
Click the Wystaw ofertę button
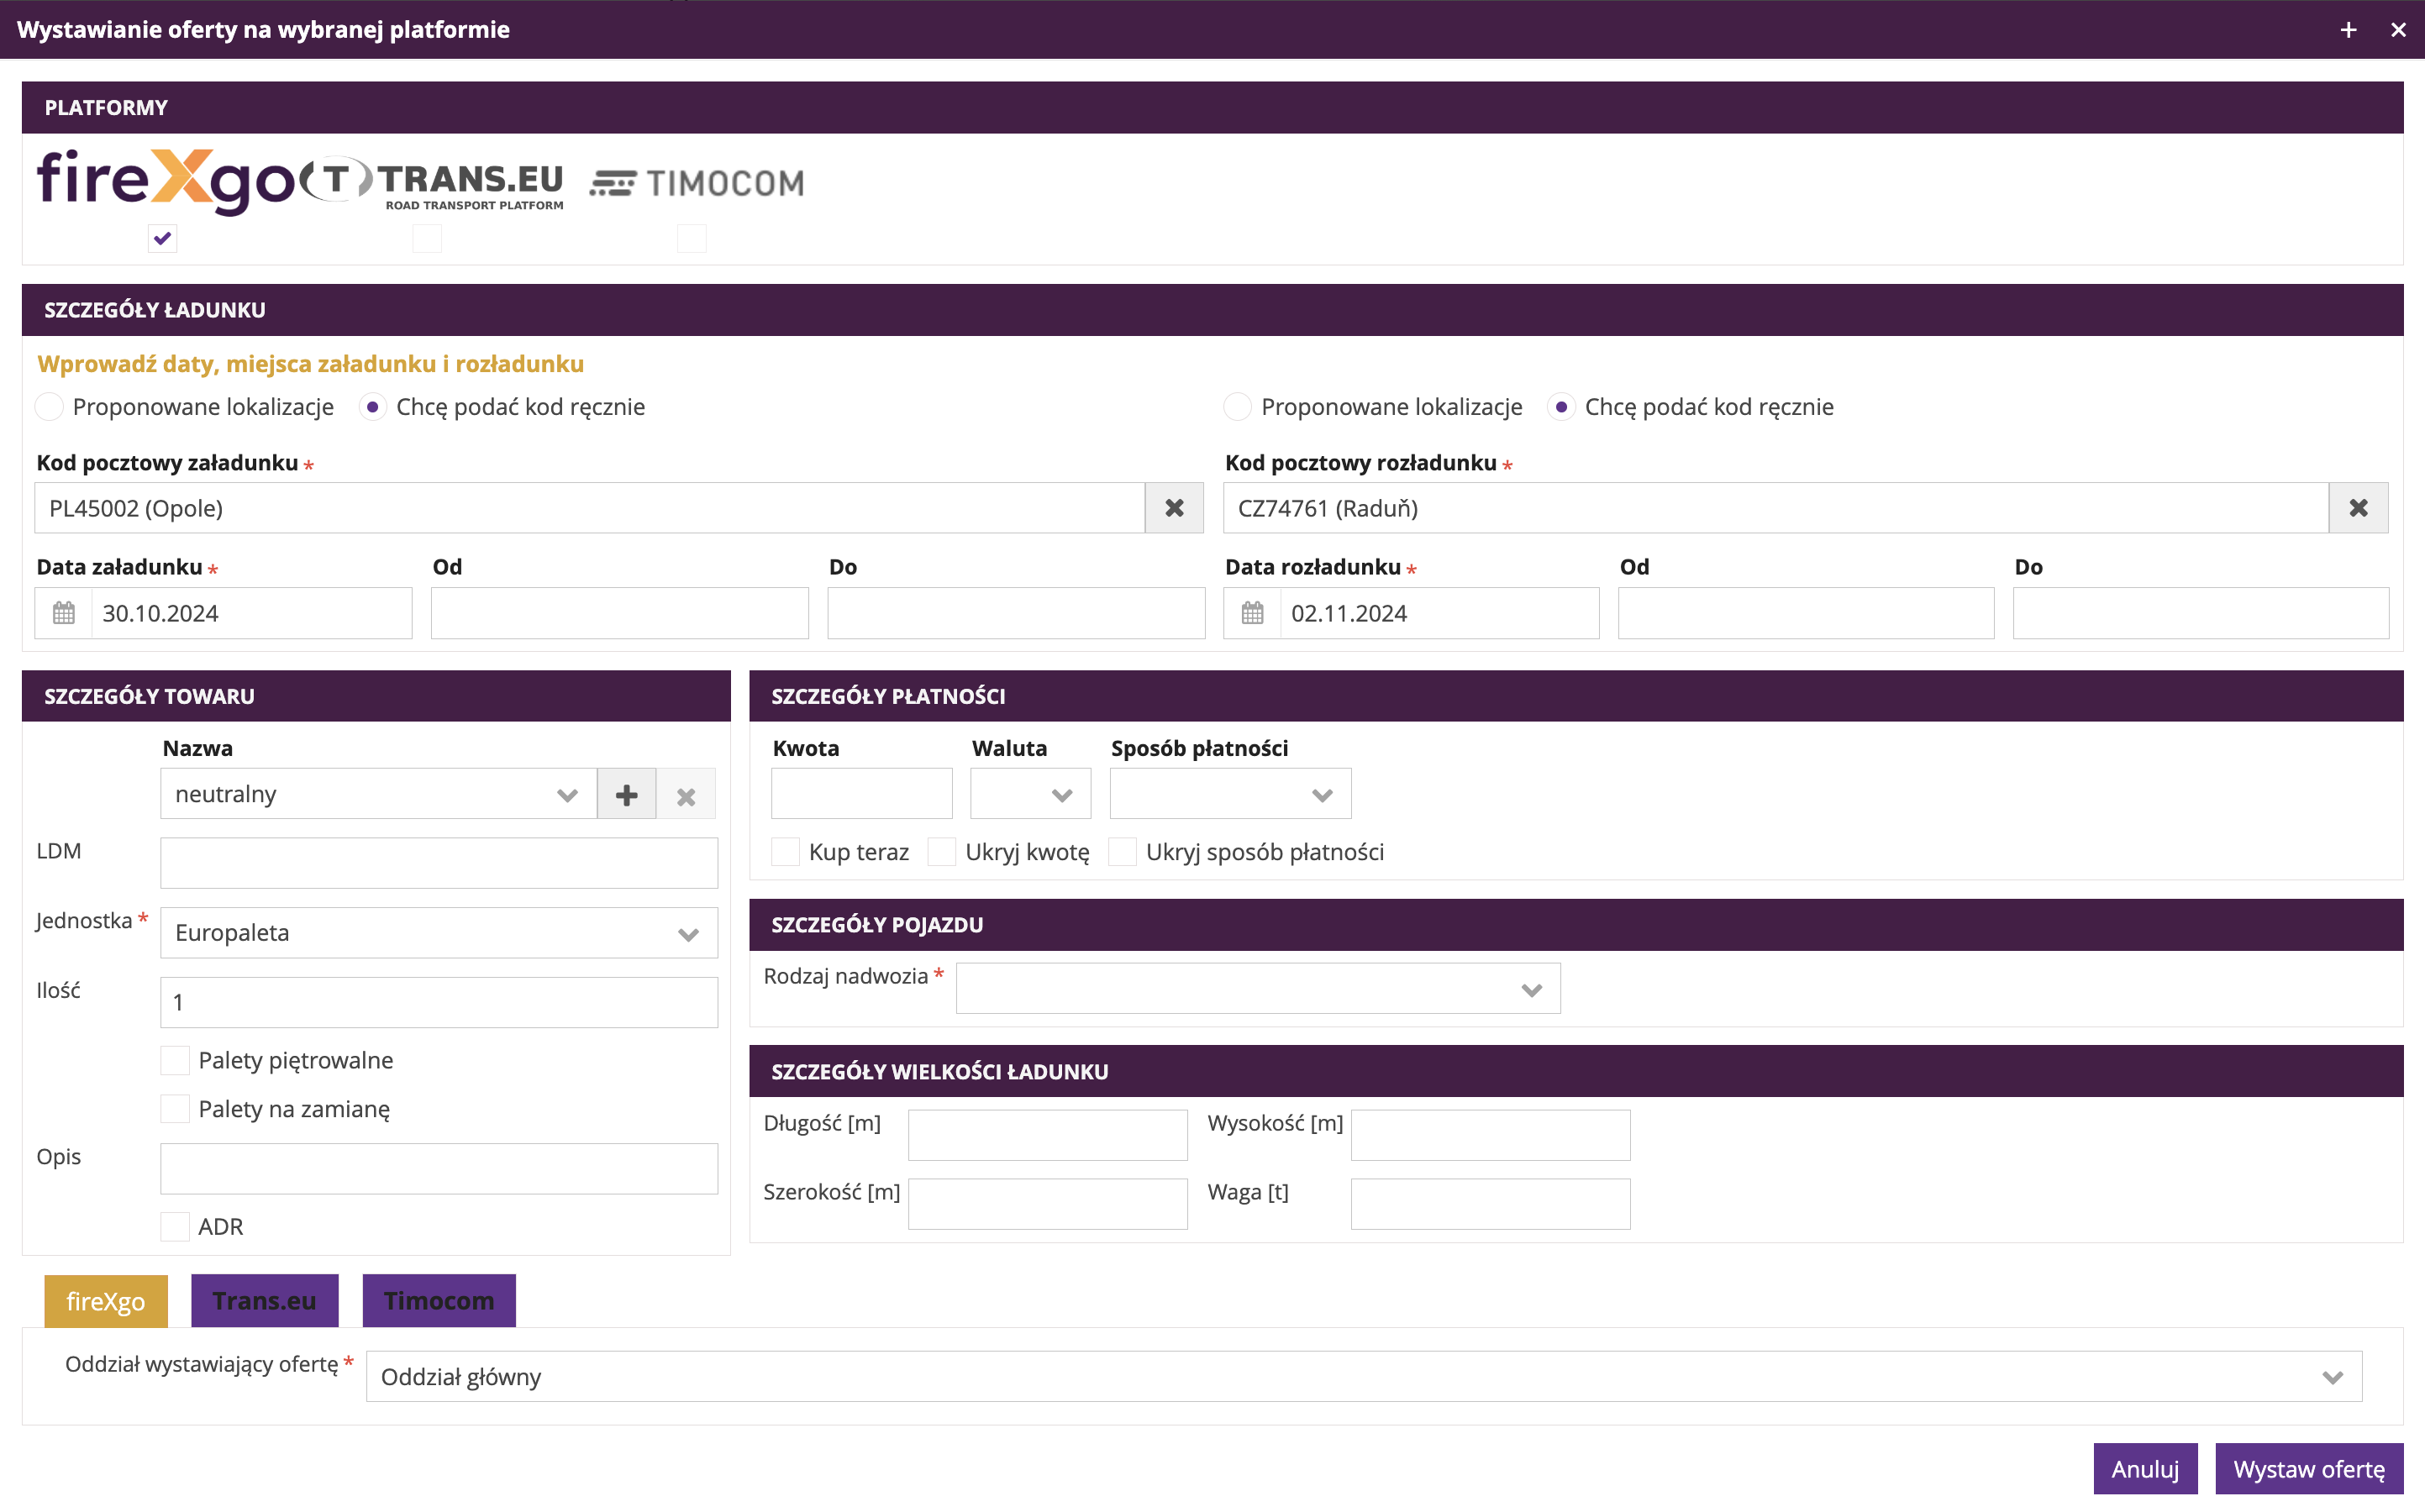tap(2308, 1469)
